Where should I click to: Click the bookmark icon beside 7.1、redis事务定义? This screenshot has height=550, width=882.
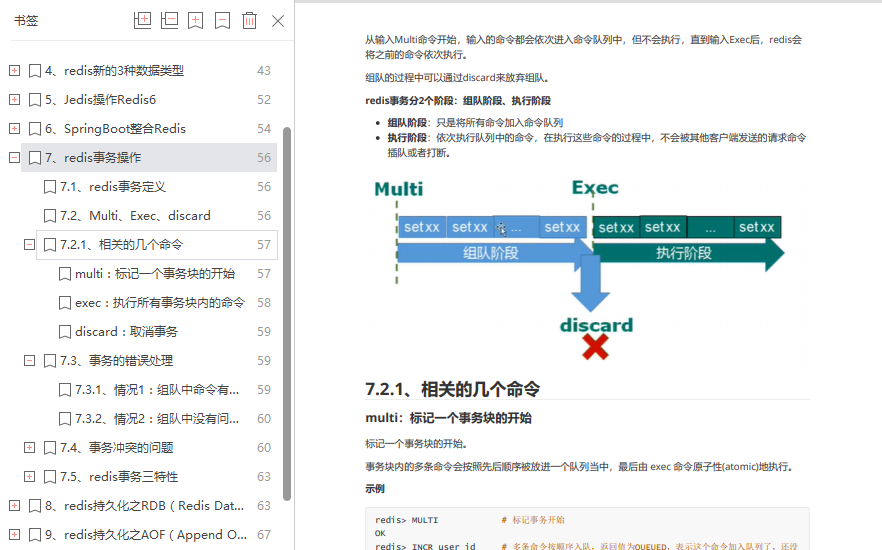pyautogui.click(x=50, y=187)
